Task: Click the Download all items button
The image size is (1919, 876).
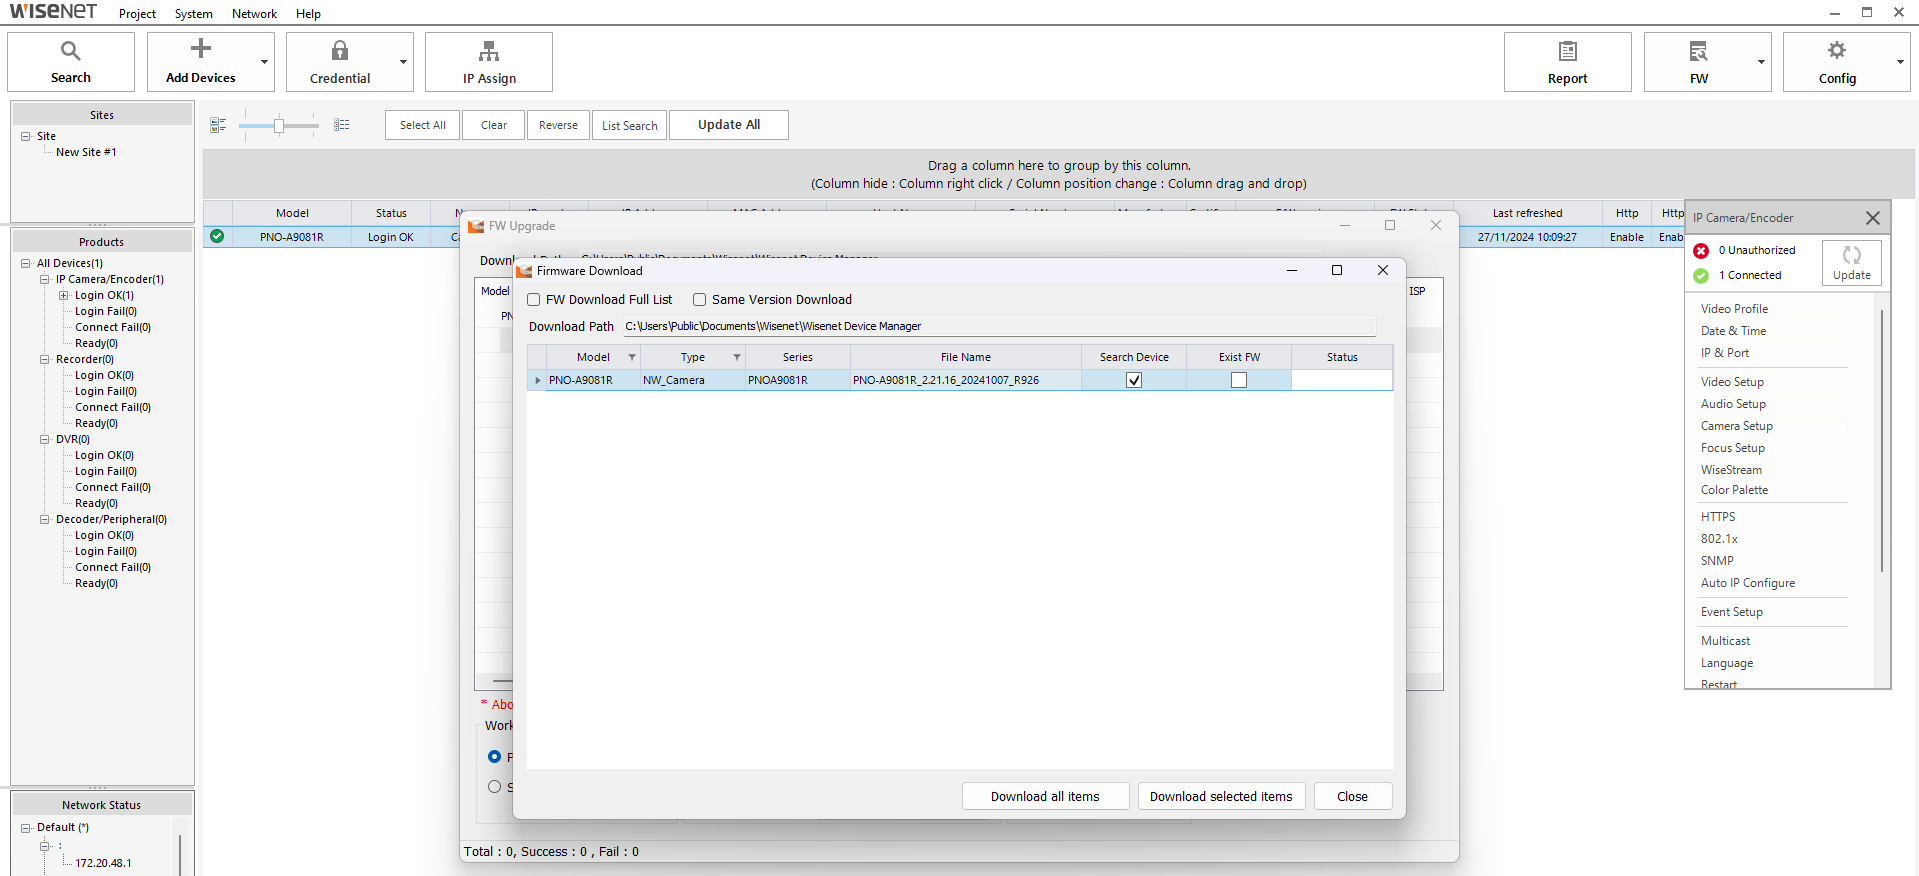Action: click(1045, 797)
